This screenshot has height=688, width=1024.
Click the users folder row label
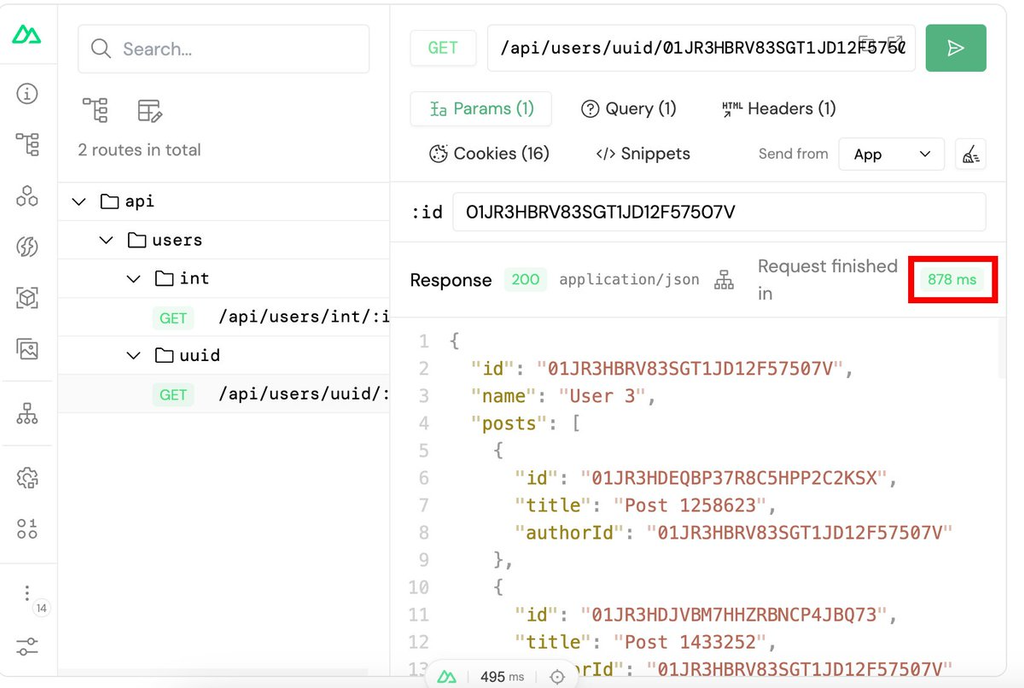coord(177,240)
